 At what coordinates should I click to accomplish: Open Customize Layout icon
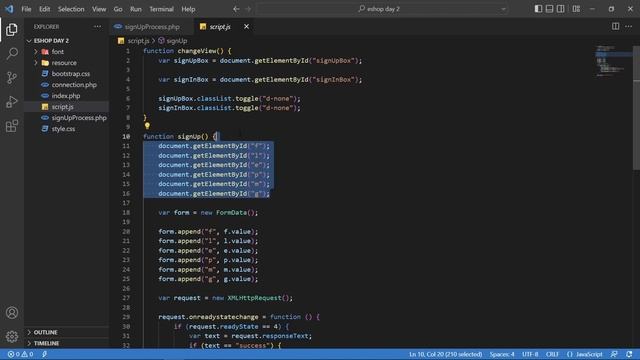pos(576,9)
